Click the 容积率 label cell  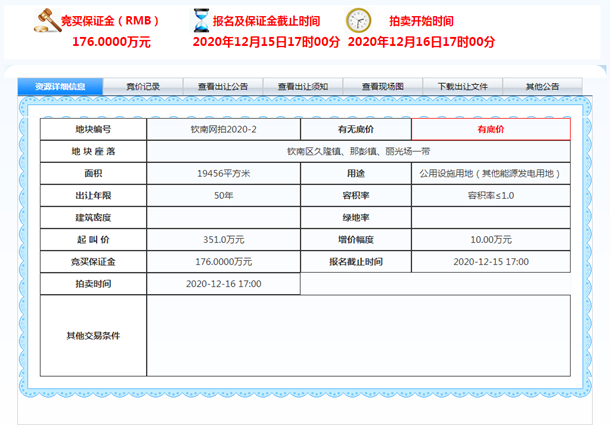[x=356, y=196]
